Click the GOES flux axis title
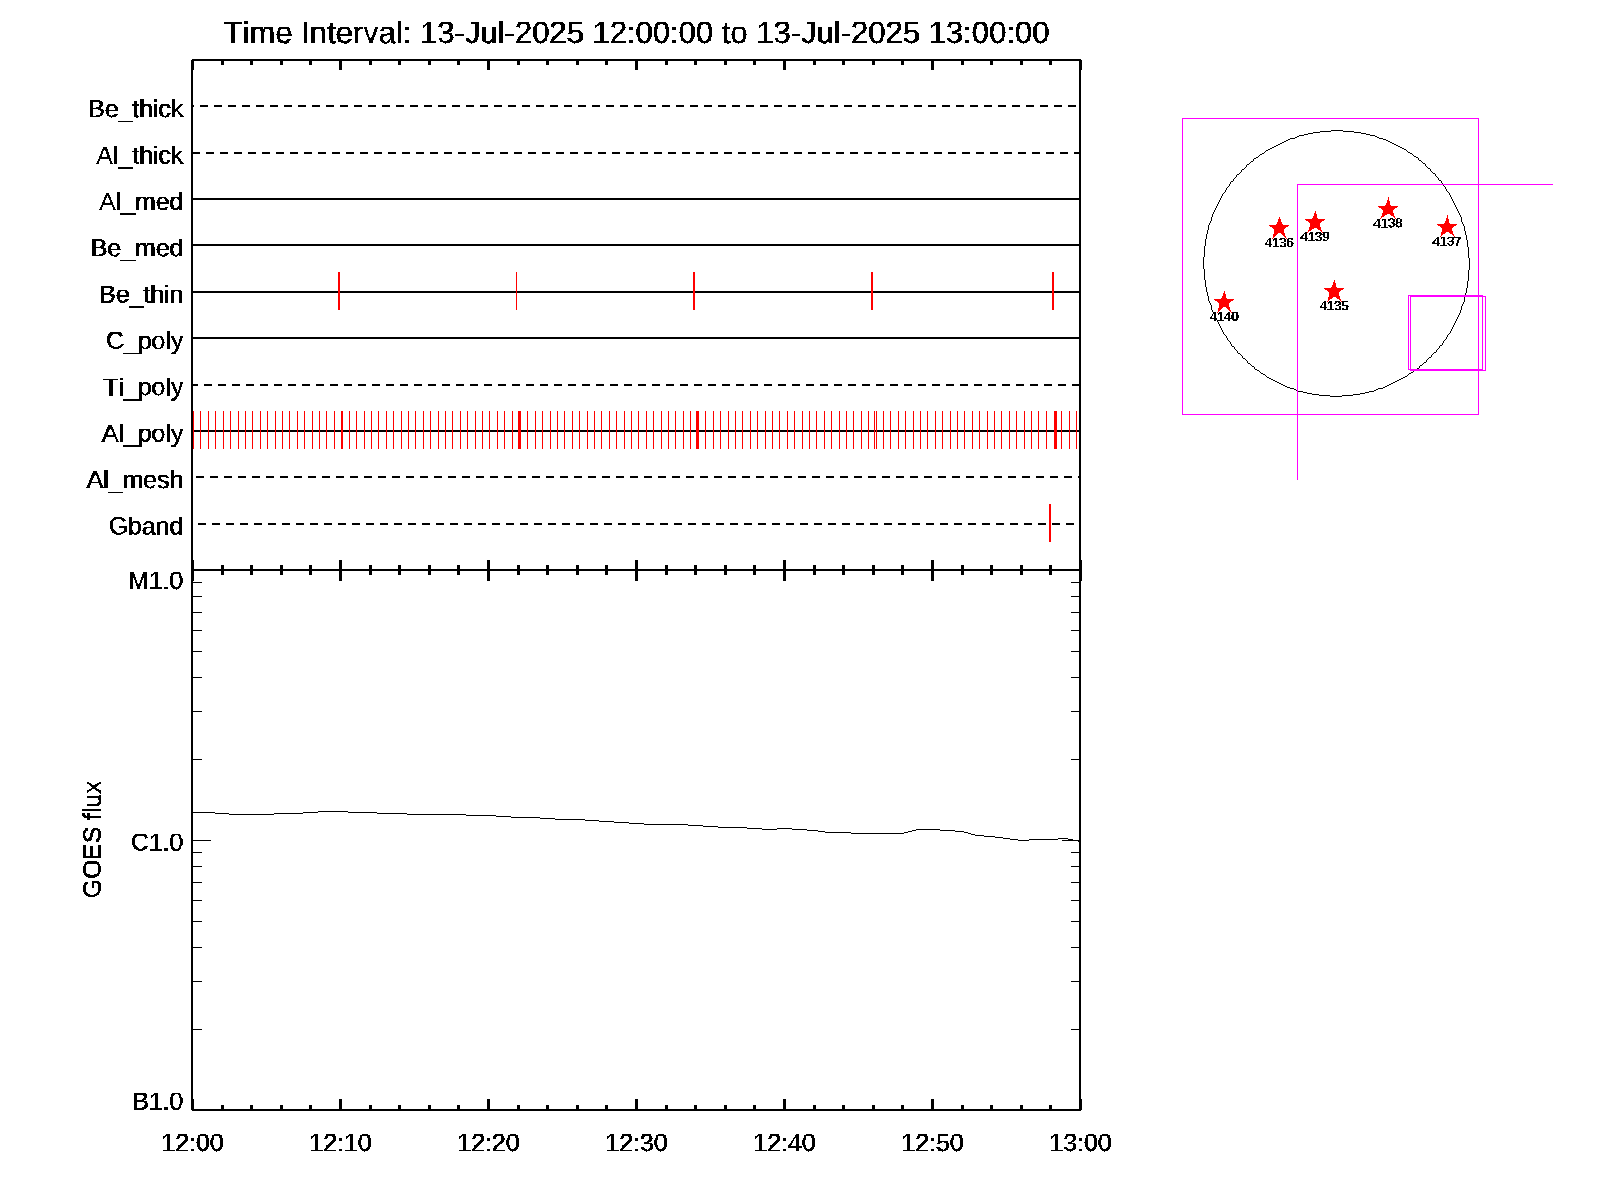Viewport: 1600px width, 1200px height. tap(92, 840)
